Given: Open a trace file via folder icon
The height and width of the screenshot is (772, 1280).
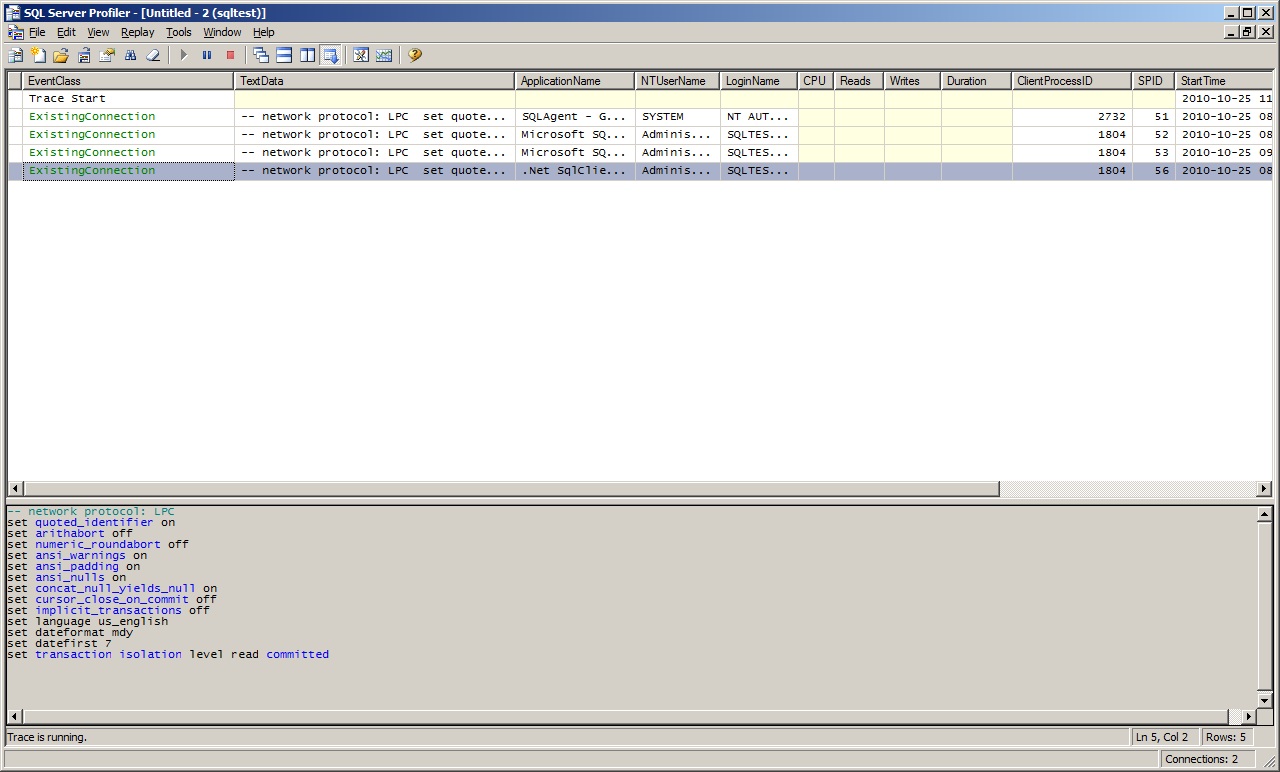Looking at the screenshot, I should 61,55.
